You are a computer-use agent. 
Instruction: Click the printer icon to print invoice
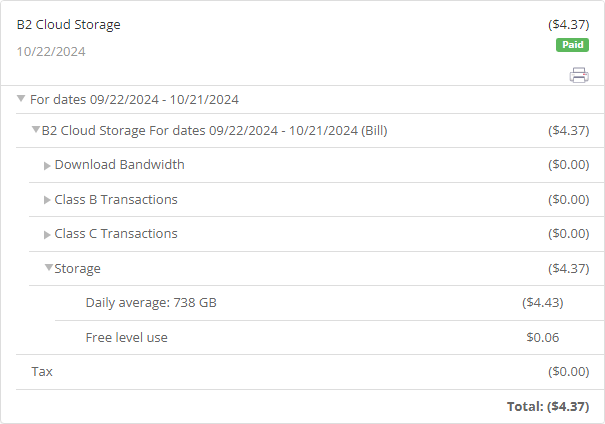(x=579, y=75)
